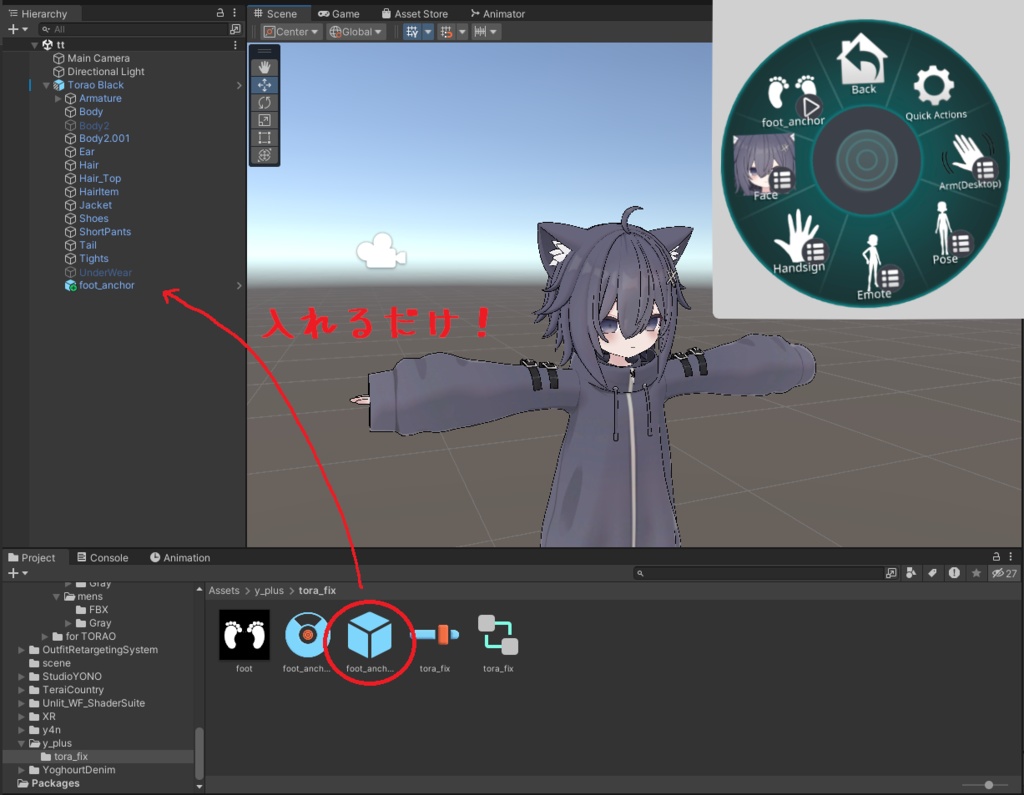This screenshot has width=1024, height=795.
Task: Focus the Project search field
Action: 758,573
